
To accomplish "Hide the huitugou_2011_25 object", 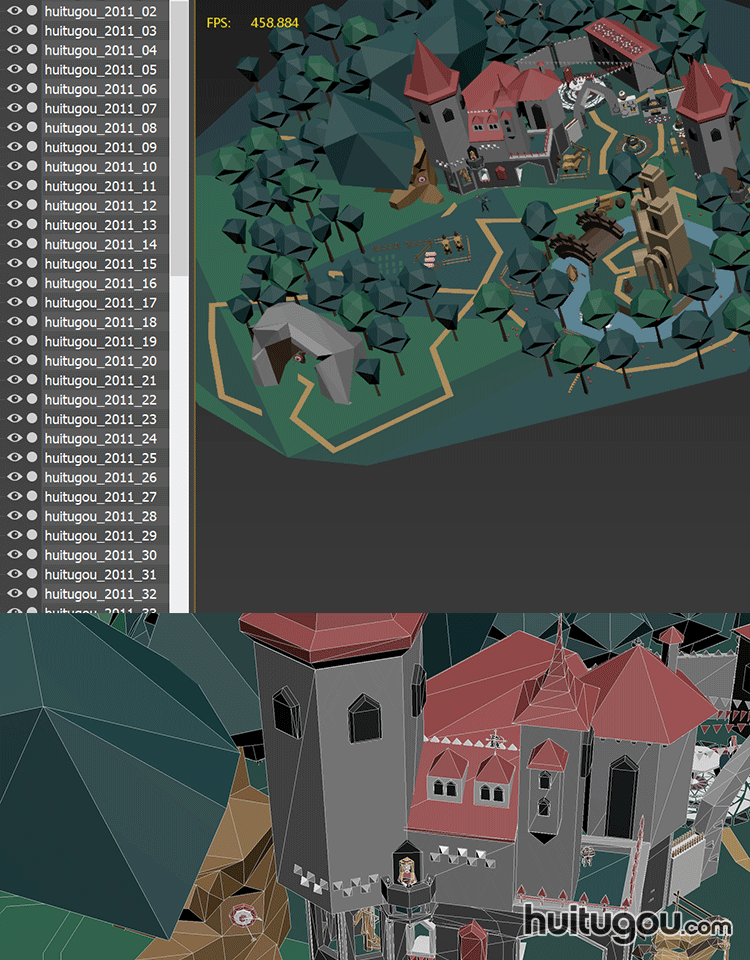I will pyautogui.click(x=14, y=458).
